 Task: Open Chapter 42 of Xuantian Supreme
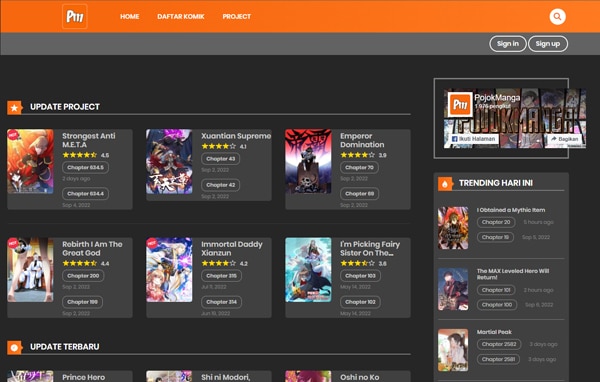point(221,185)
